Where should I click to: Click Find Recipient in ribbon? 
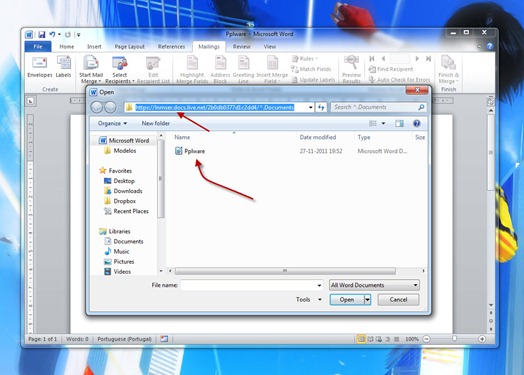(391, 69)
